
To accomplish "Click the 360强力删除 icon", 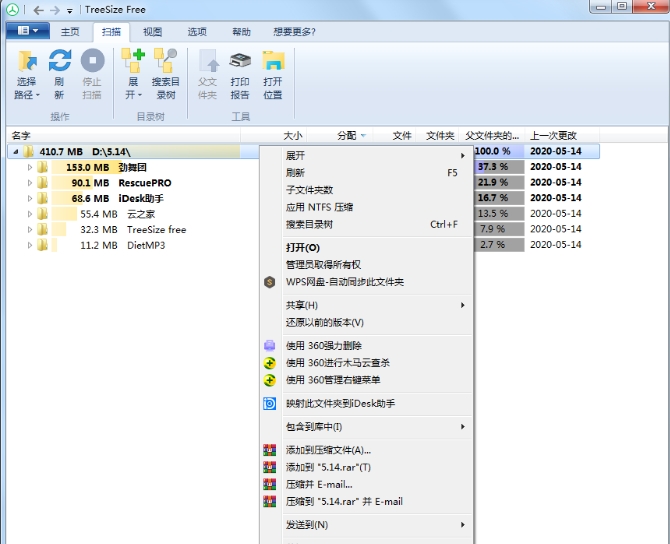I will pyautogui.click(x=270, y=345).
